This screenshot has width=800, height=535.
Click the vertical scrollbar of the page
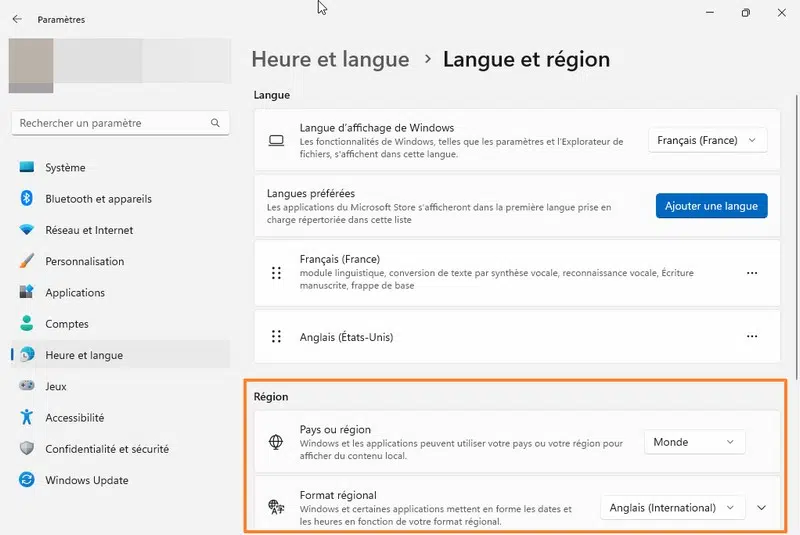796,235
